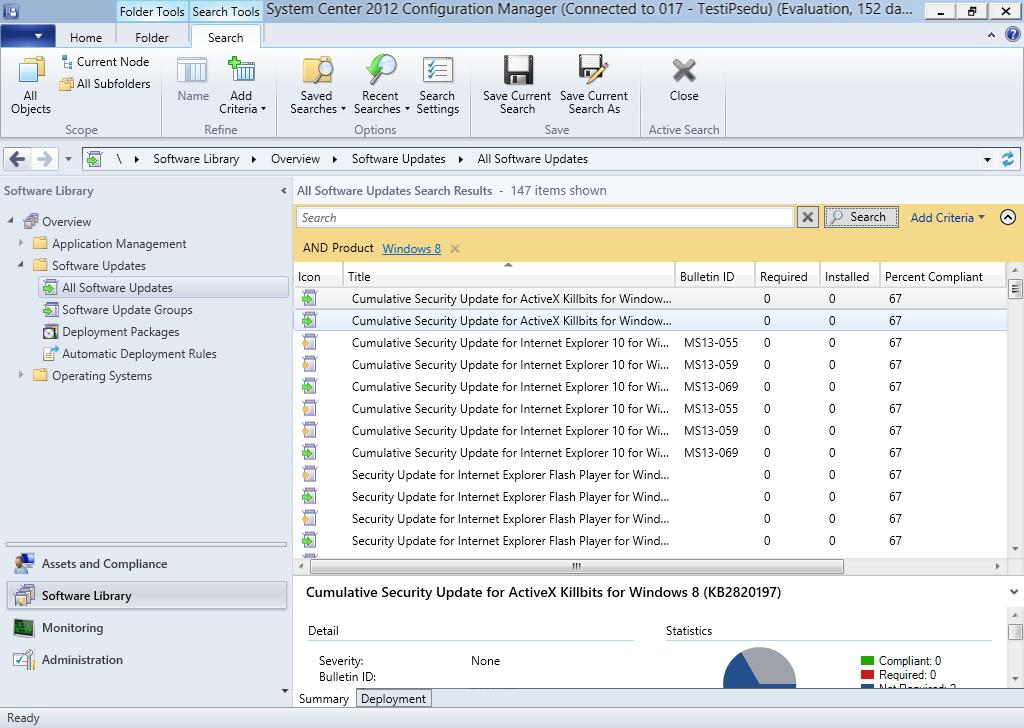This screenshot has height=728, width=1024.
Task: Open the address bar history dropdown
Action: [x=987, y=159]
